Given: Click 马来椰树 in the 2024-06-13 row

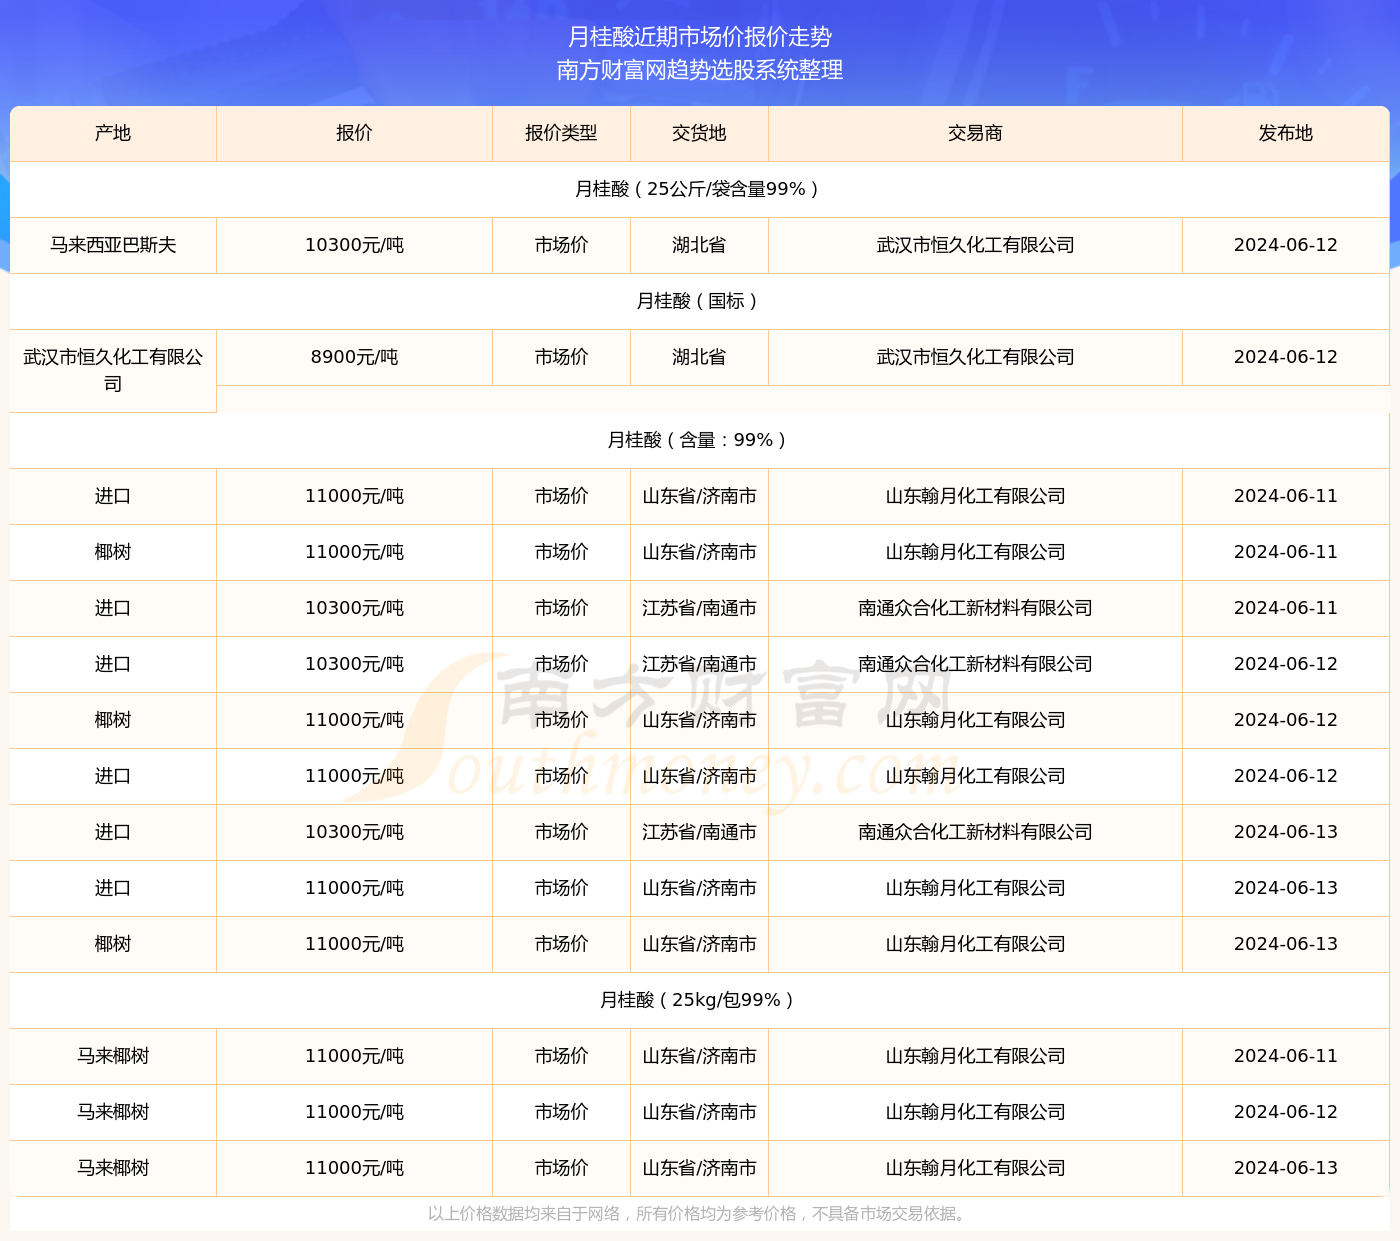Looking at the screenshot, I should coord(113,1168).
